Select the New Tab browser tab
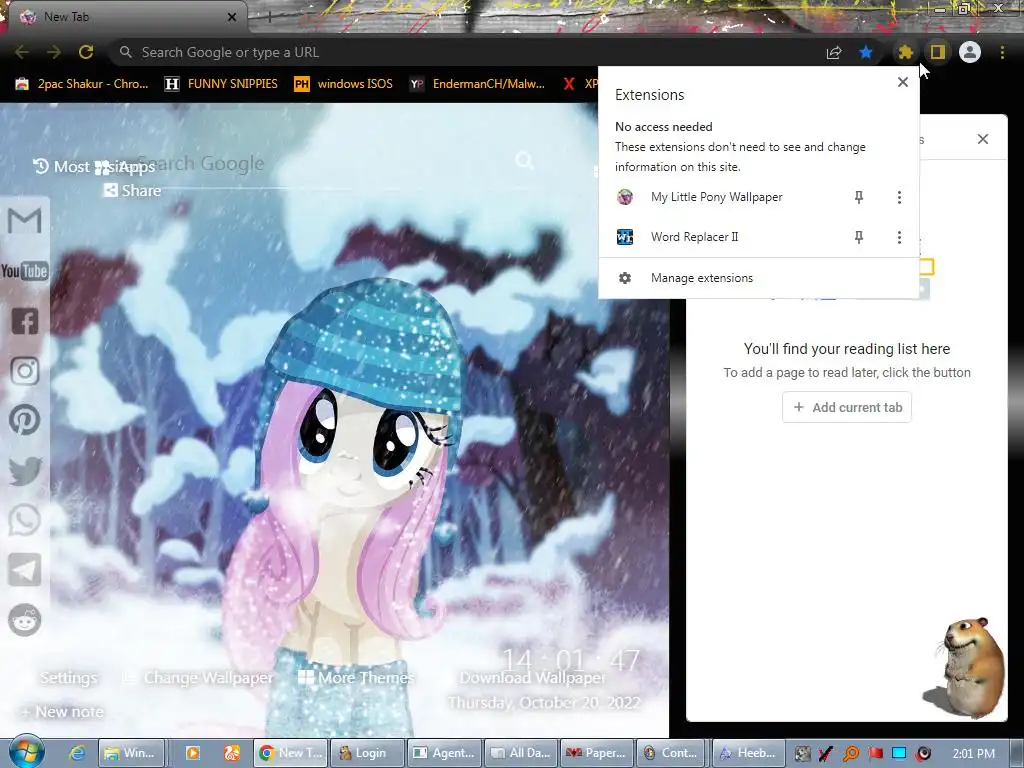This screenshot has height=768, width=1024. click(x=128, y=17)
